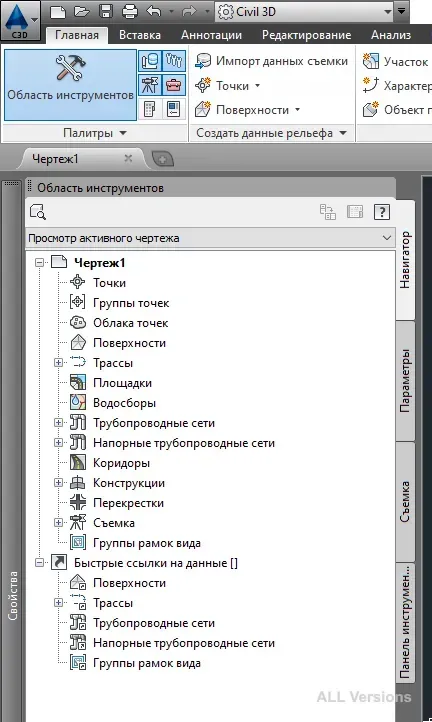Select the Коридоры node icon
The height and width of the screenshot is (722, 432).
point(77,462)
